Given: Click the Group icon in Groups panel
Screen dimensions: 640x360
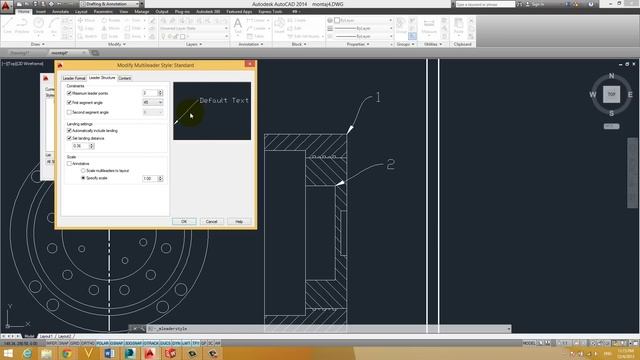Looking at the screenshot, I should pos(401,25).
